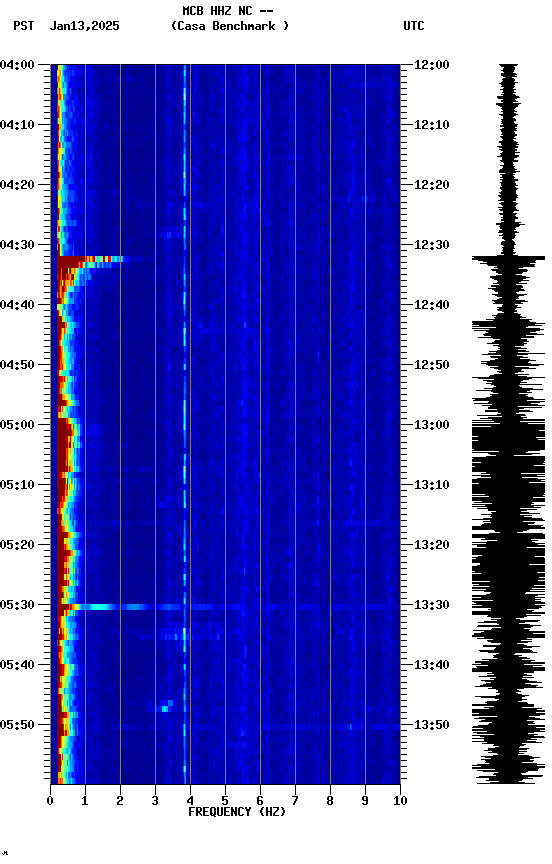Click the 13:00 UTC time label
The height and width of the screenshot is (864, 552).
[432, 425]
